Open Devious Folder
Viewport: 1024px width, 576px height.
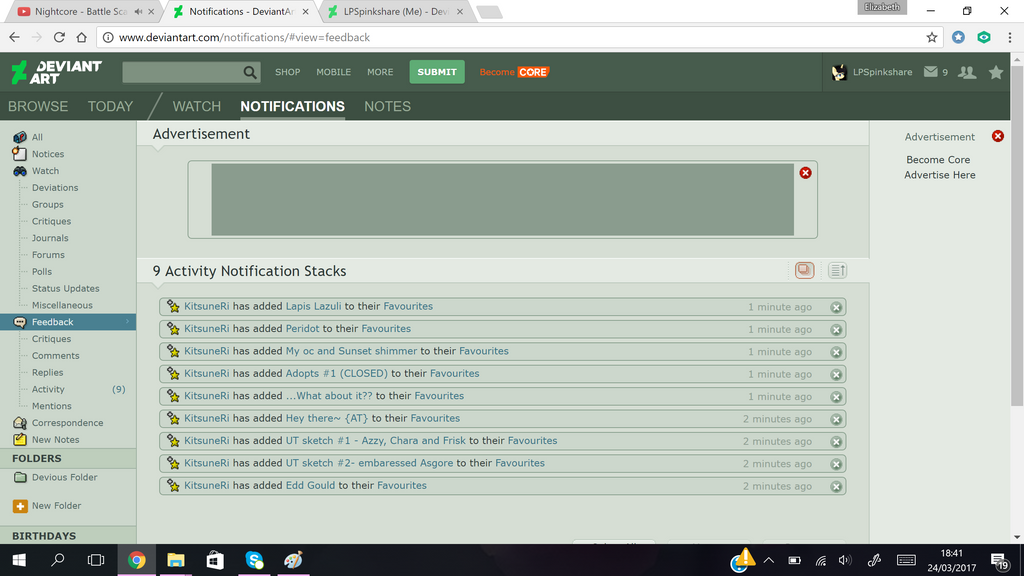coord(64,477)
